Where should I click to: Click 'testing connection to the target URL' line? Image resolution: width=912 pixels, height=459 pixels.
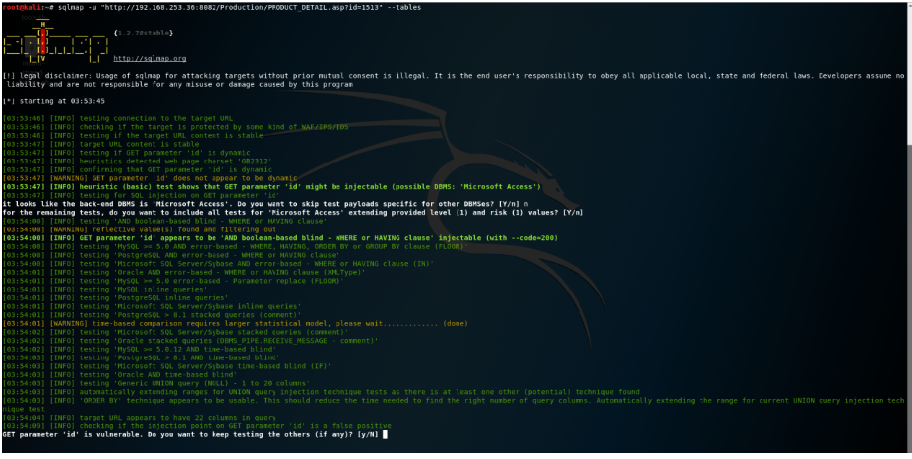117,118
